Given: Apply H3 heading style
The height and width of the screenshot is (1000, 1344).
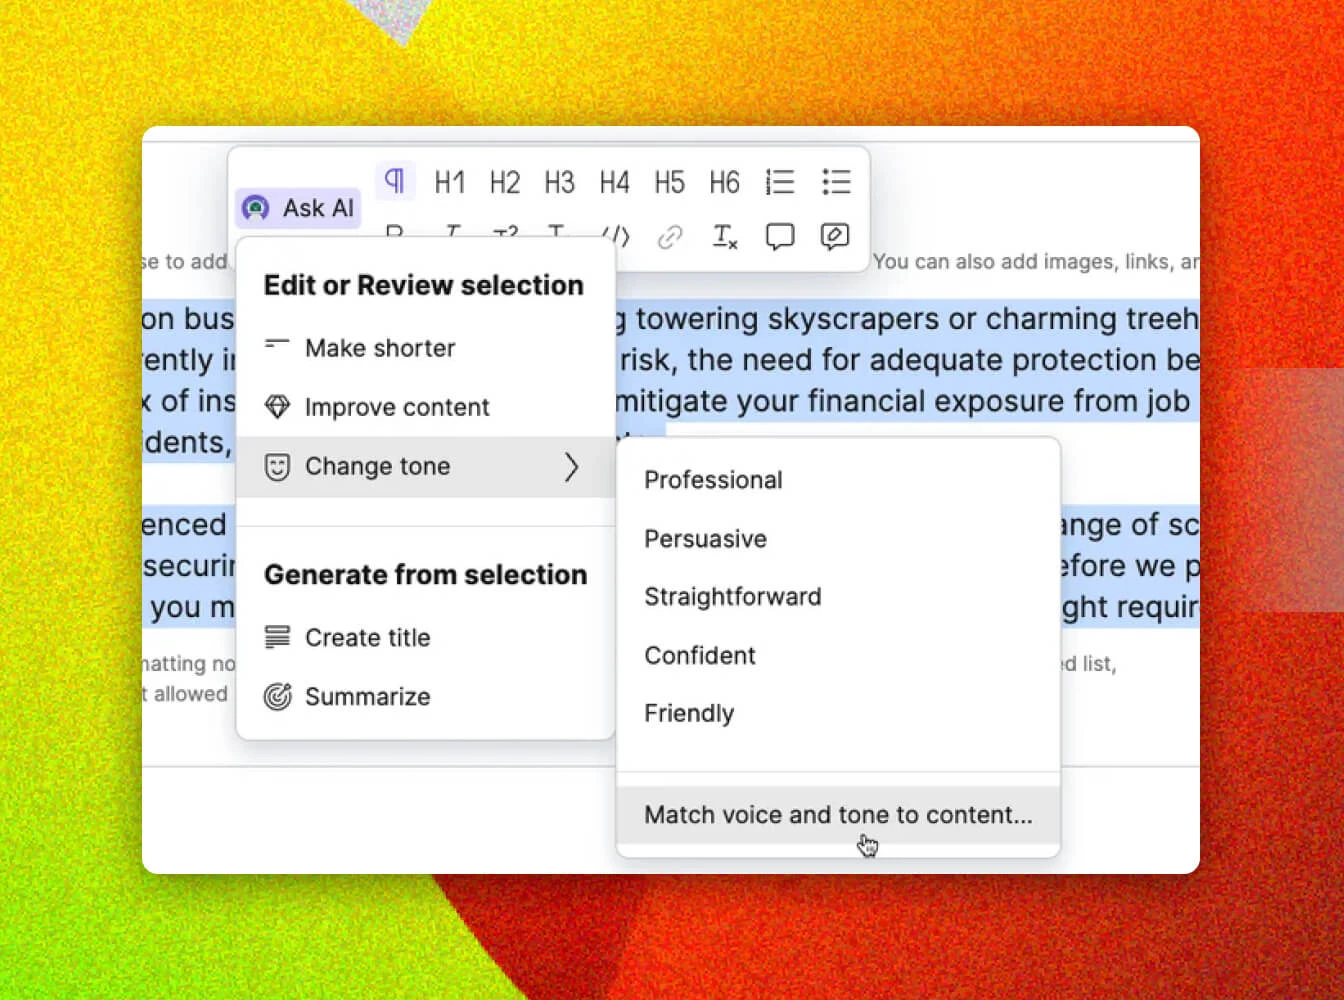Looking at the screenshot, I should point(559,182).
